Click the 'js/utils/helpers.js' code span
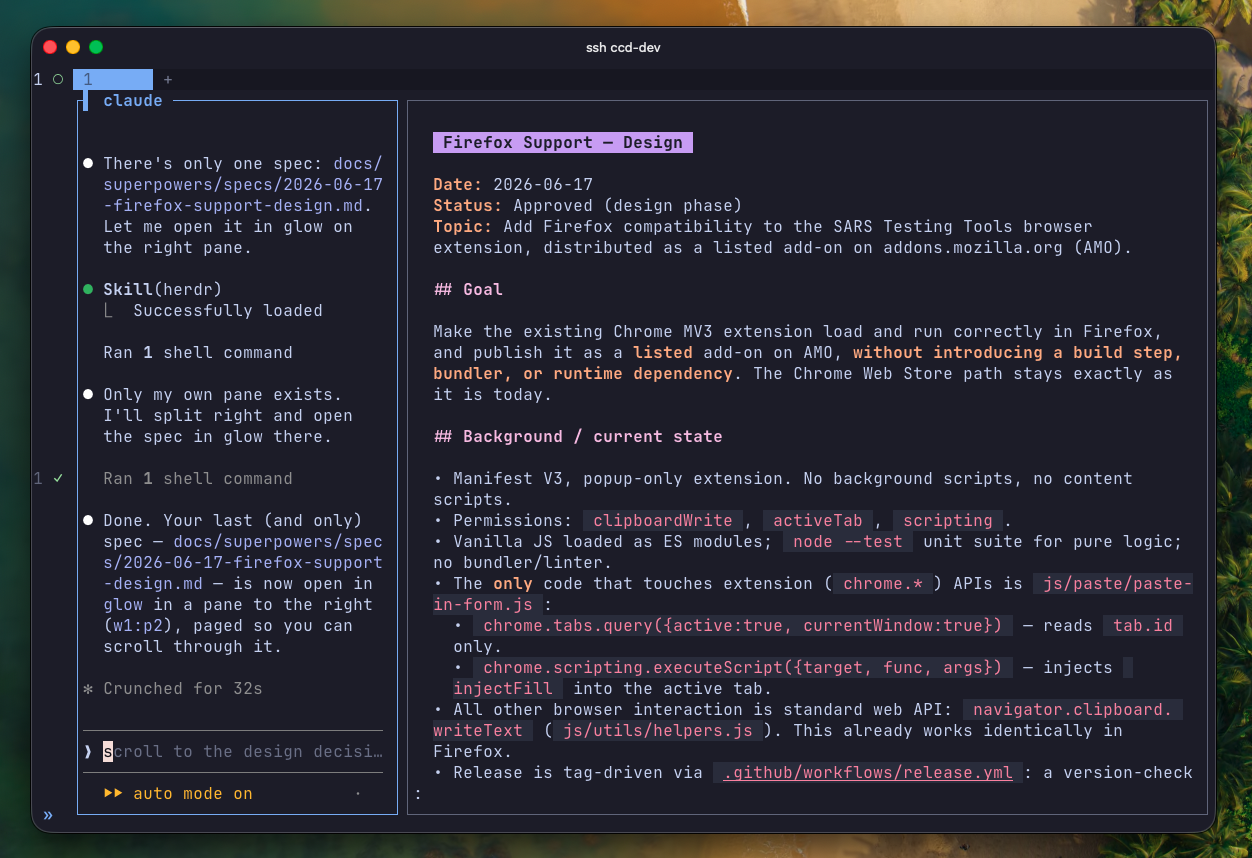 click(x=658, y=731)
